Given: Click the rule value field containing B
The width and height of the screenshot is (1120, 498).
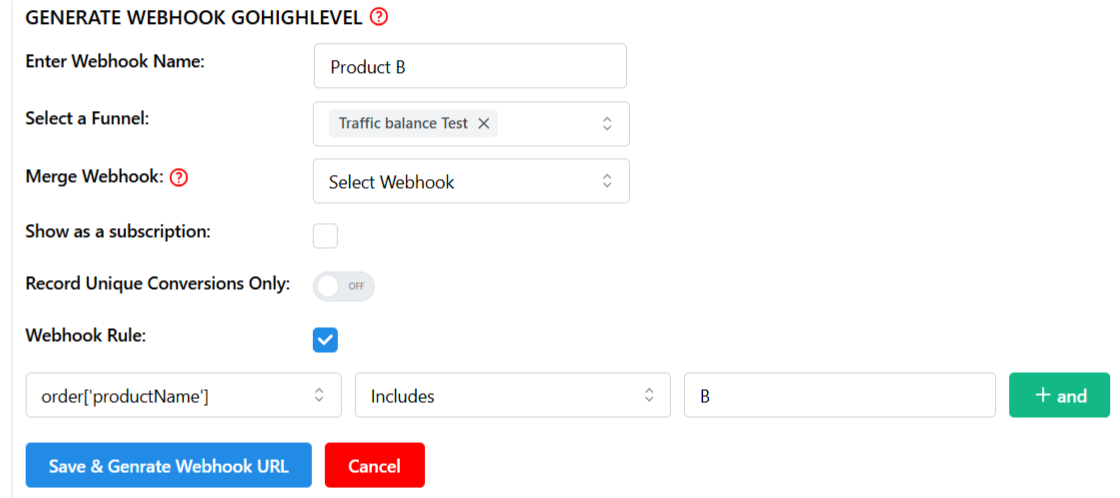Looking at the screenshot, I should pos(840,394).
